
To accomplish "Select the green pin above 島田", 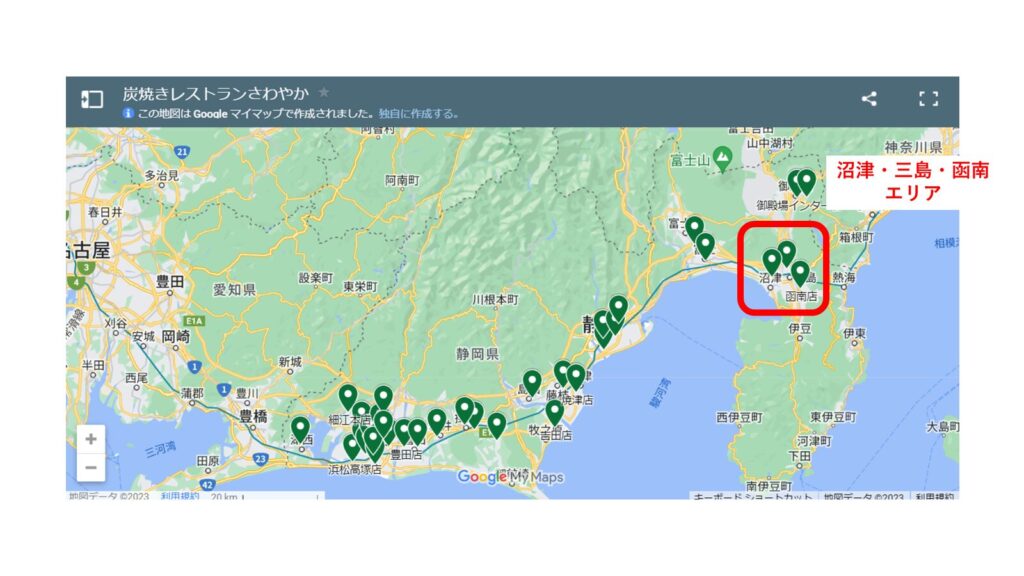I will pos(532,382).
